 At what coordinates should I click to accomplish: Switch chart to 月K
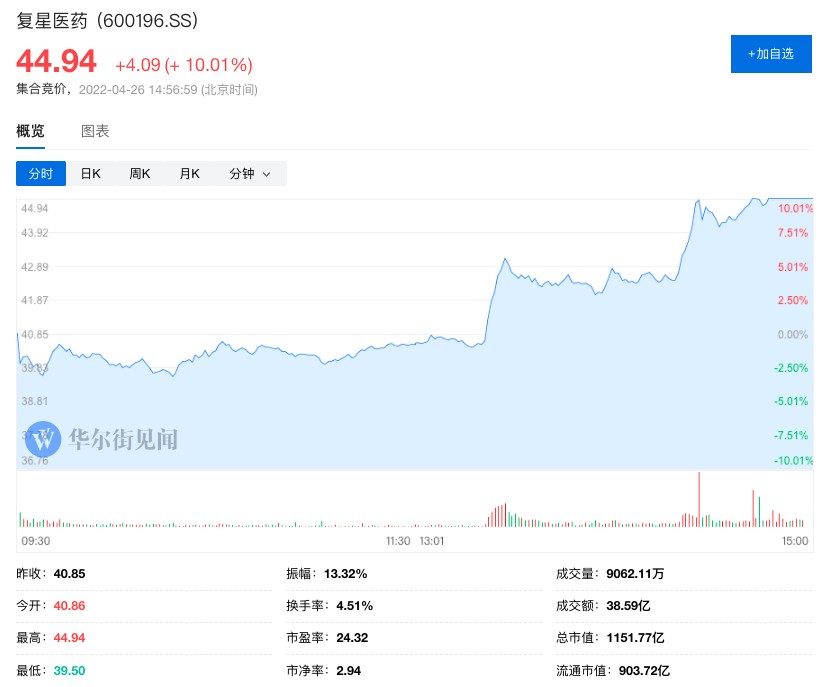pos(190,174)
